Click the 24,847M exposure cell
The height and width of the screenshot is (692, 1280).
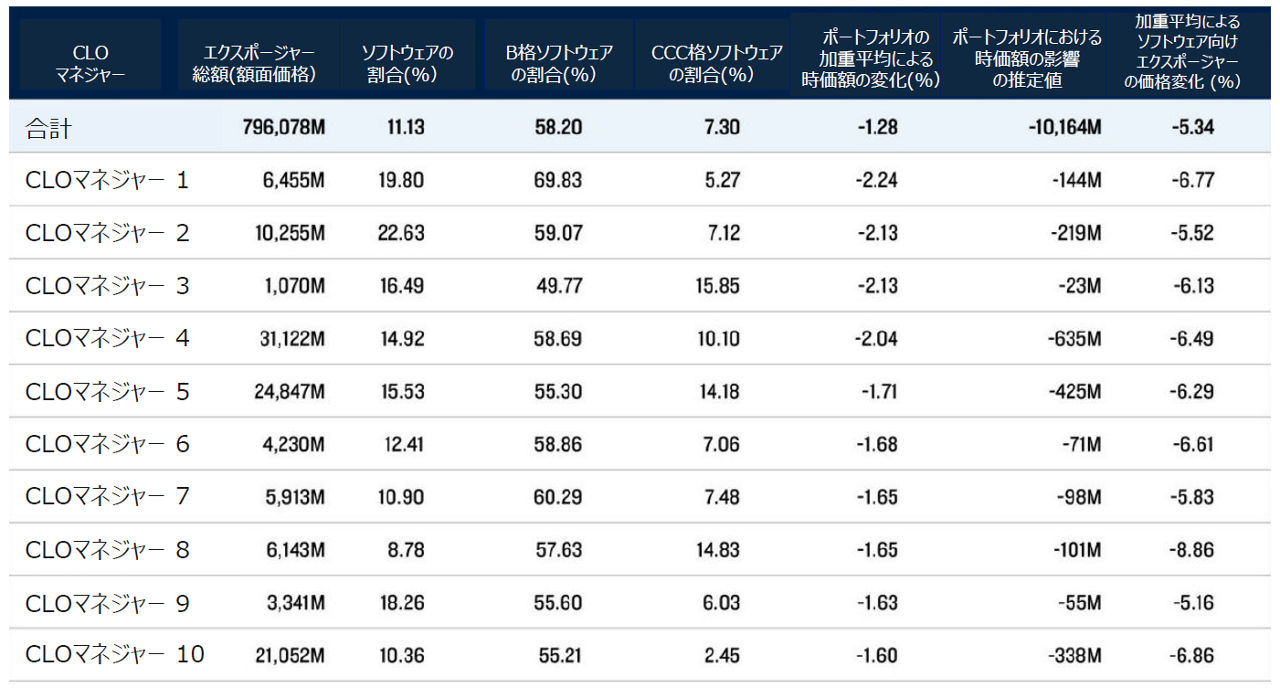(x=289, y=392)
